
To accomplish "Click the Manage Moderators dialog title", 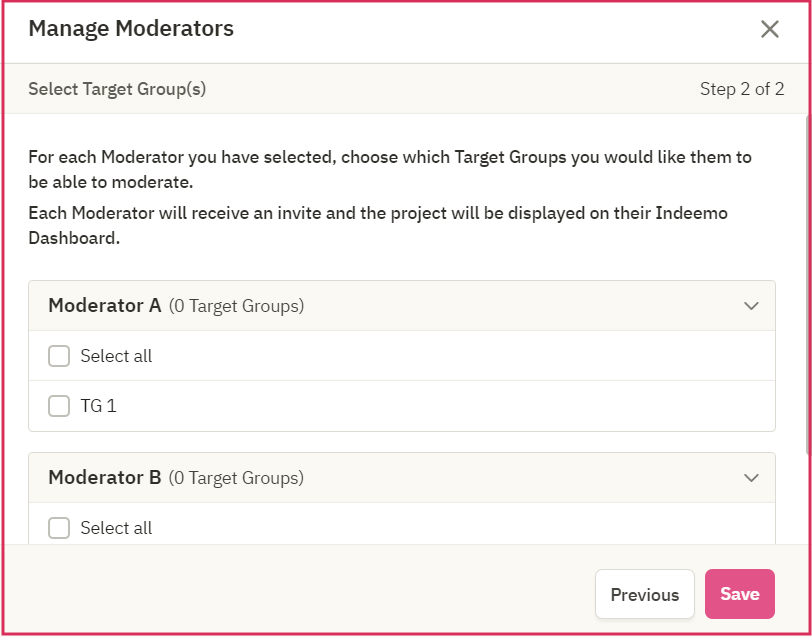I will 131,28.
